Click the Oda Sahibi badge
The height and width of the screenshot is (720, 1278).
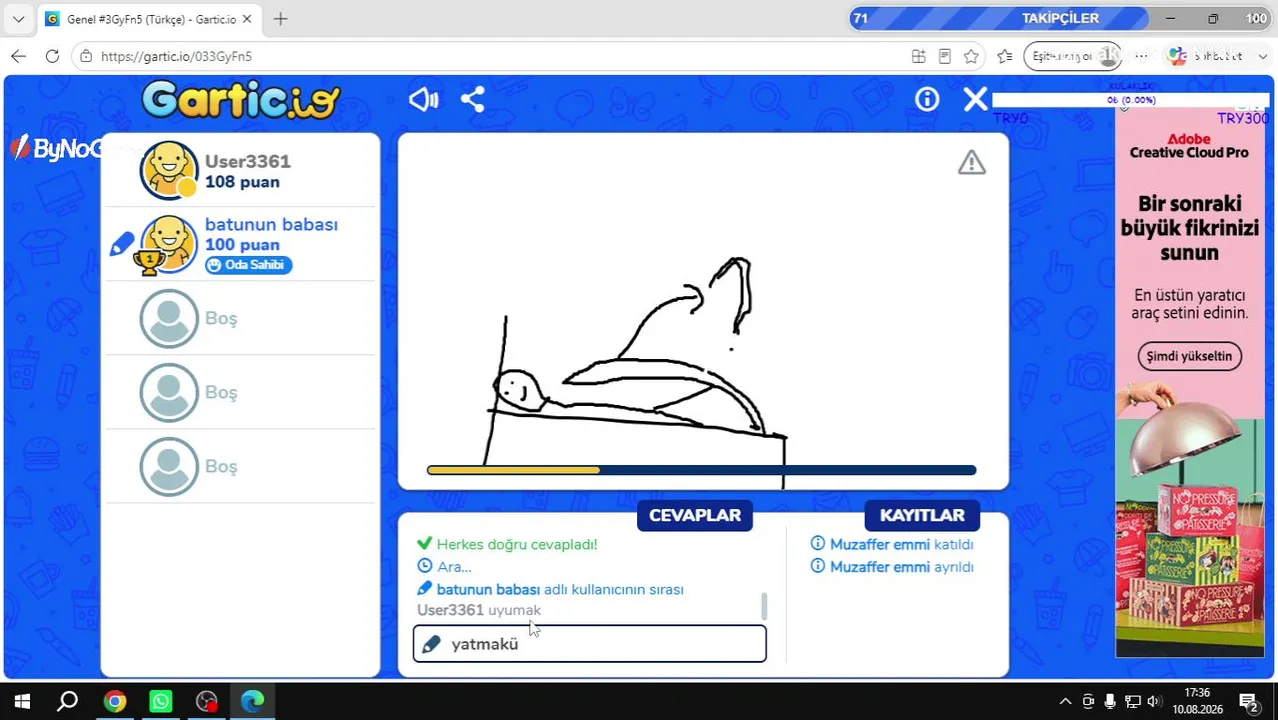point(249,265)
